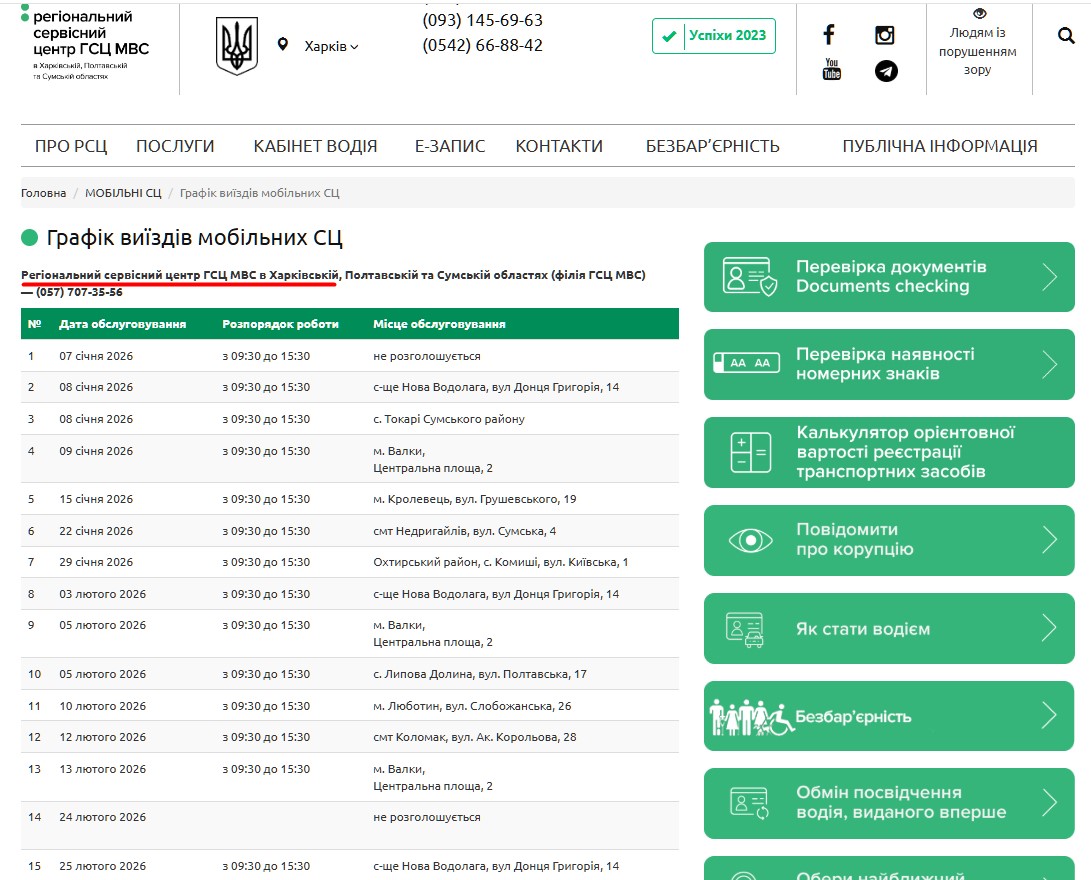Viewport: 1091px width, 880px height.
Task: Click the location pin icon near Харків
Action: pyautogui.click(x=282, y=45)
